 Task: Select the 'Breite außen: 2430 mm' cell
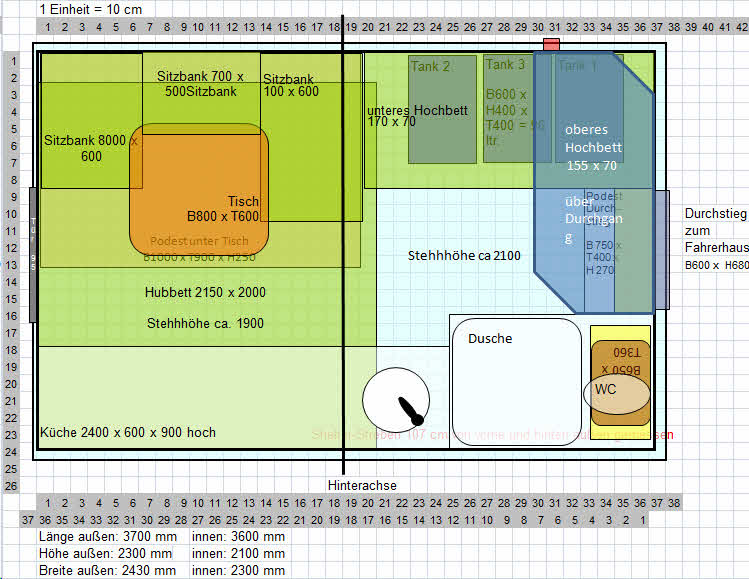tap(107, 570)
